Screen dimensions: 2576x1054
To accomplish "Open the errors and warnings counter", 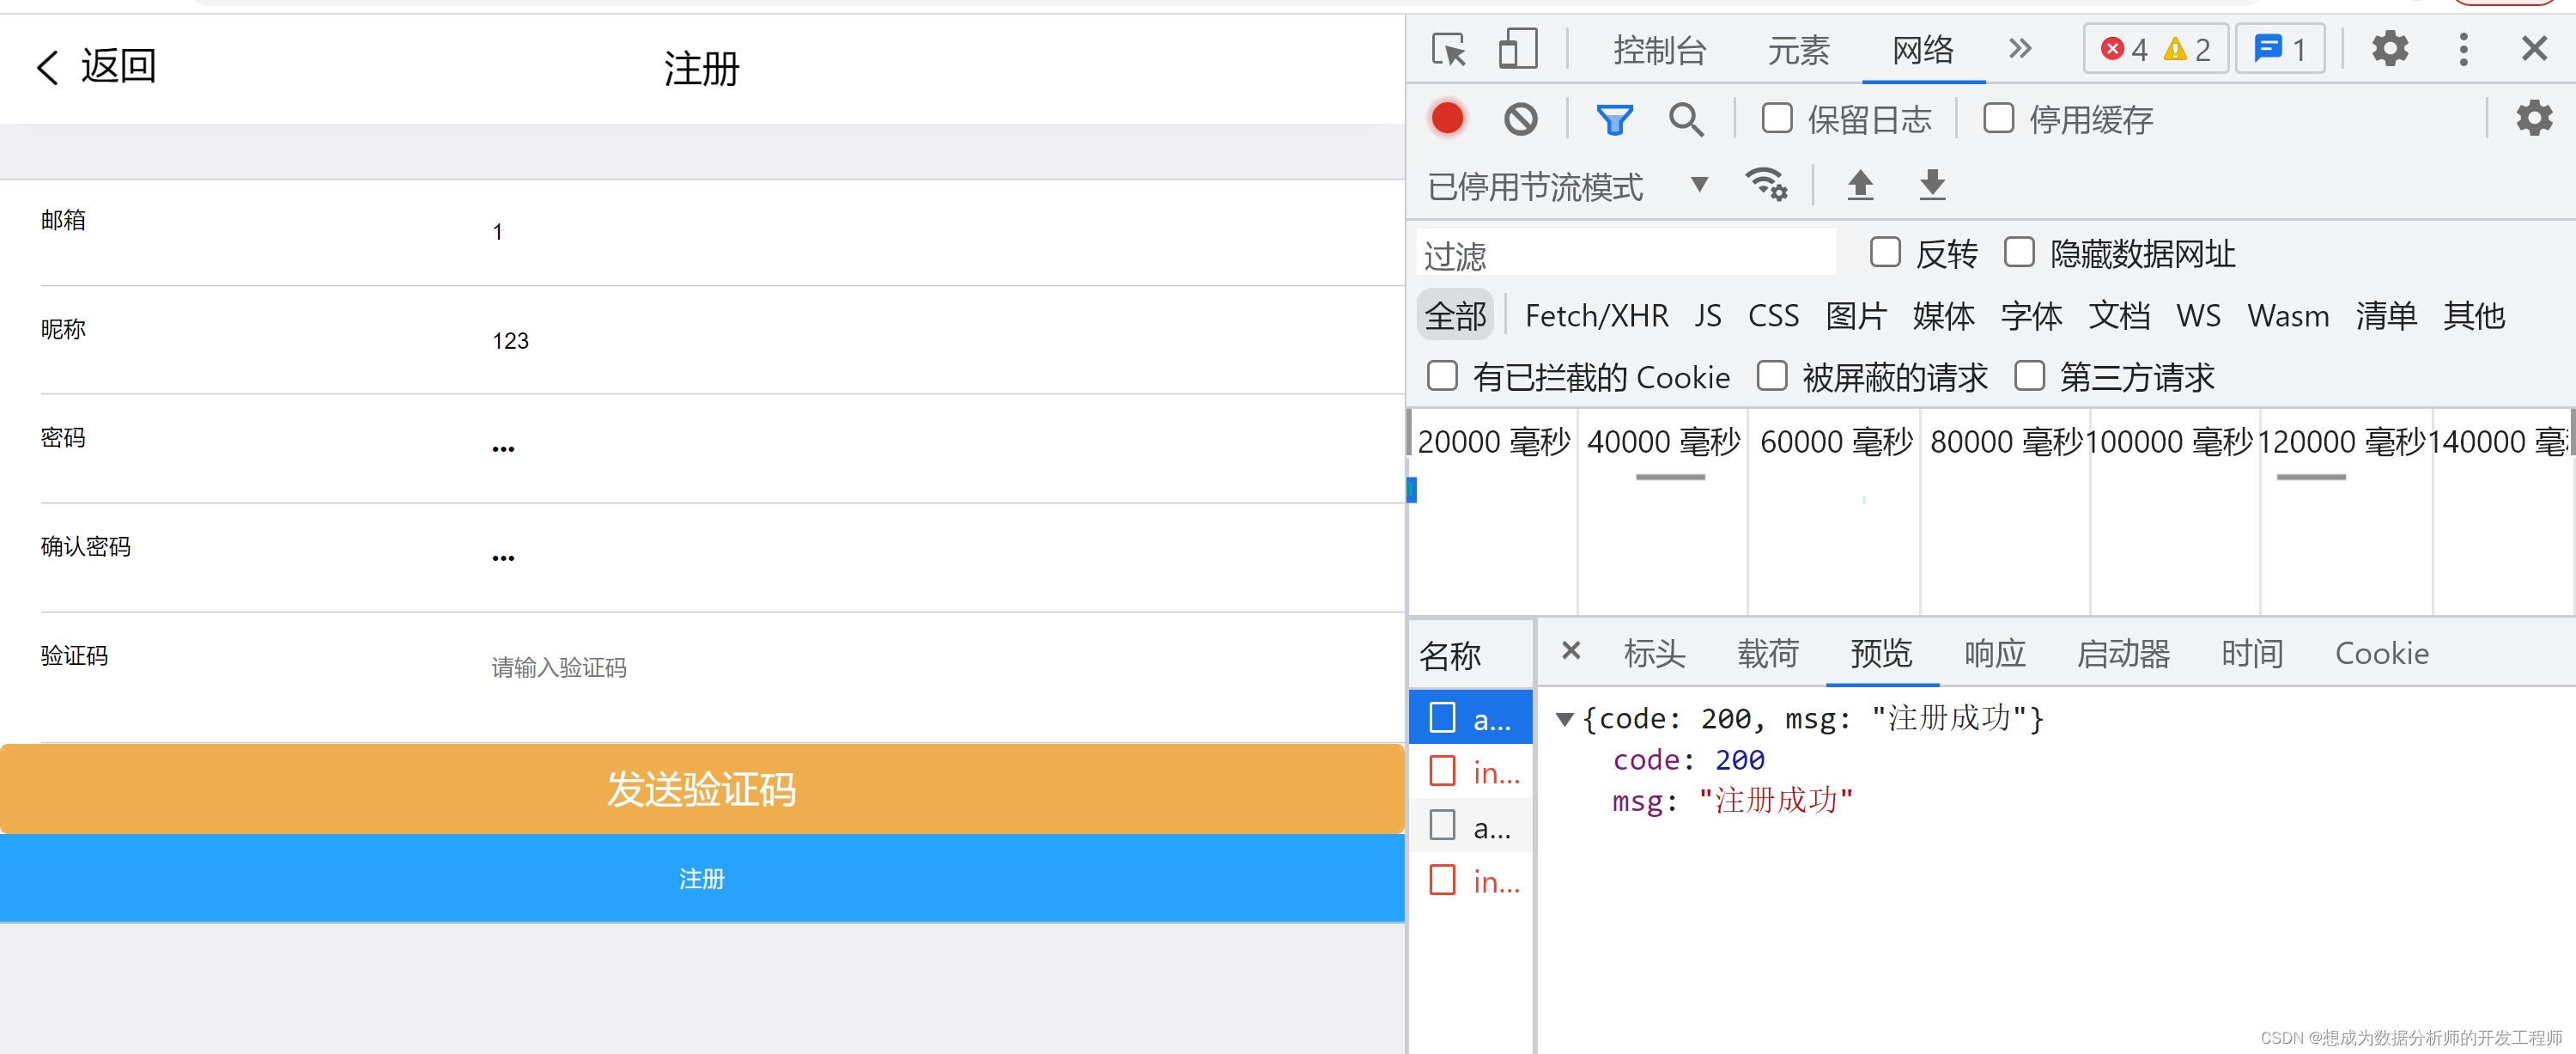I will click(2155, 49).
